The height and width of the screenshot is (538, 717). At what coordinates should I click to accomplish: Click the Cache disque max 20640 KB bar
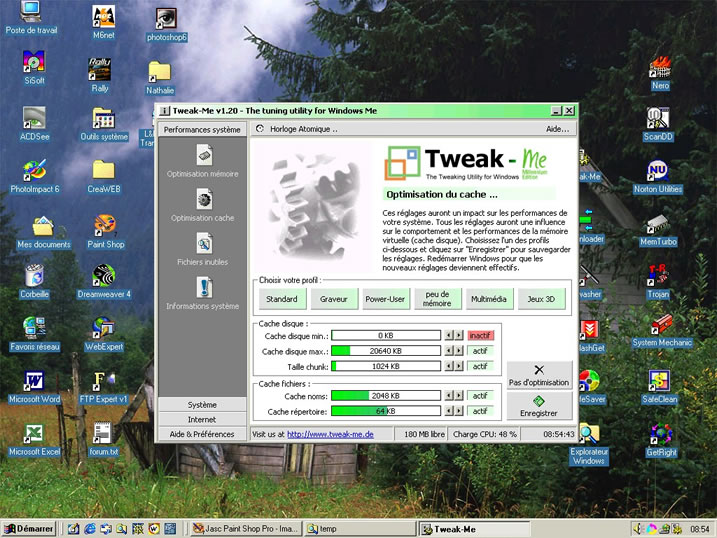click(x=386, y=351)
